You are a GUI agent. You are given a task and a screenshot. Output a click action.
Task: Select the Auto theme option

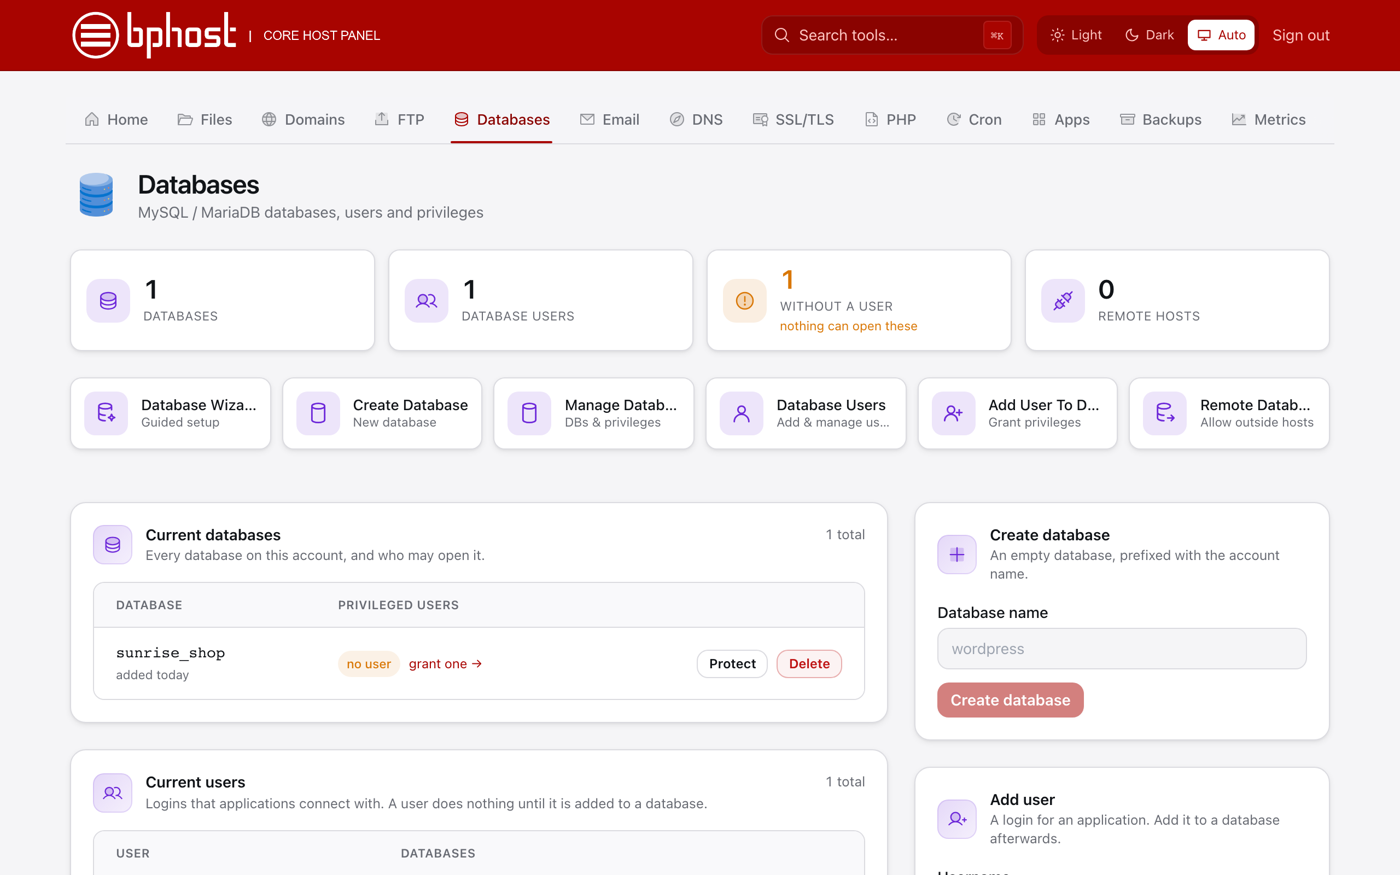1221,35
